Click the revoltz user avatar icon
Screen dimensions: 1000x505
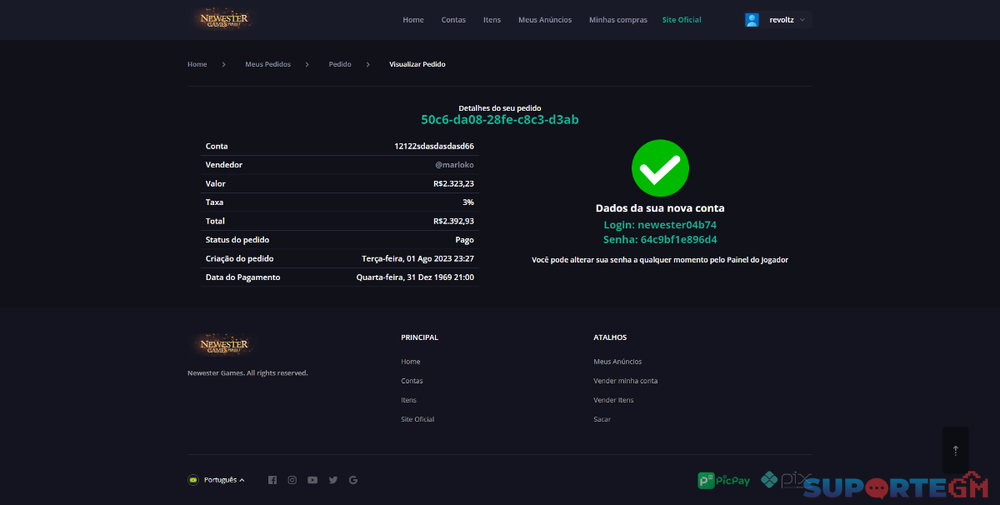pos(752,20)
